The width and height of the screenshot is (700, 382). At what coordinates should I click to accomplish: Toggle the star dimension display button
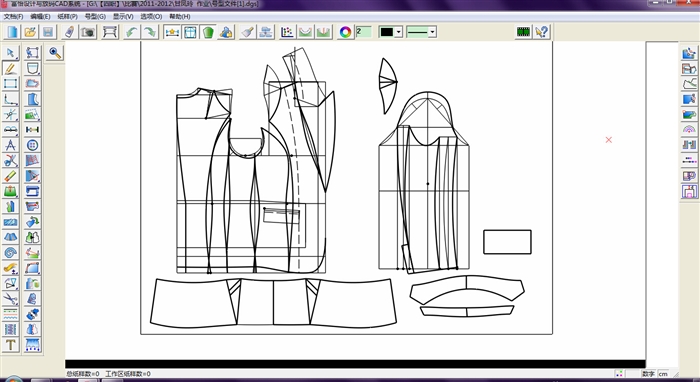[172, 32]
